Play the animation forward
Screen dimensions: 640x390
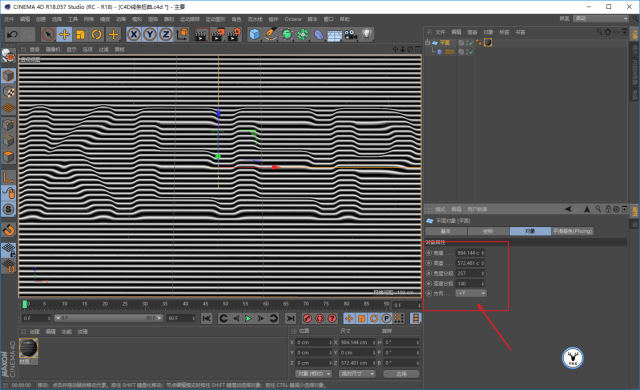point(248,319)
